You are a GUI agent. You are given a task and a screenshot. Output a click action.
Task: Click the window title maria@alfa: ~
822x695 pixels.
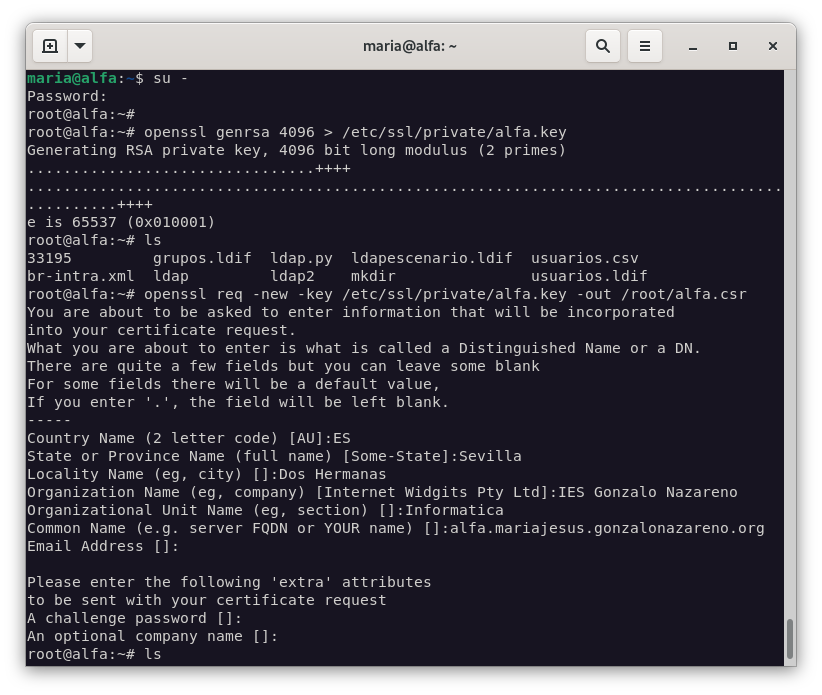tap(410, 46)
